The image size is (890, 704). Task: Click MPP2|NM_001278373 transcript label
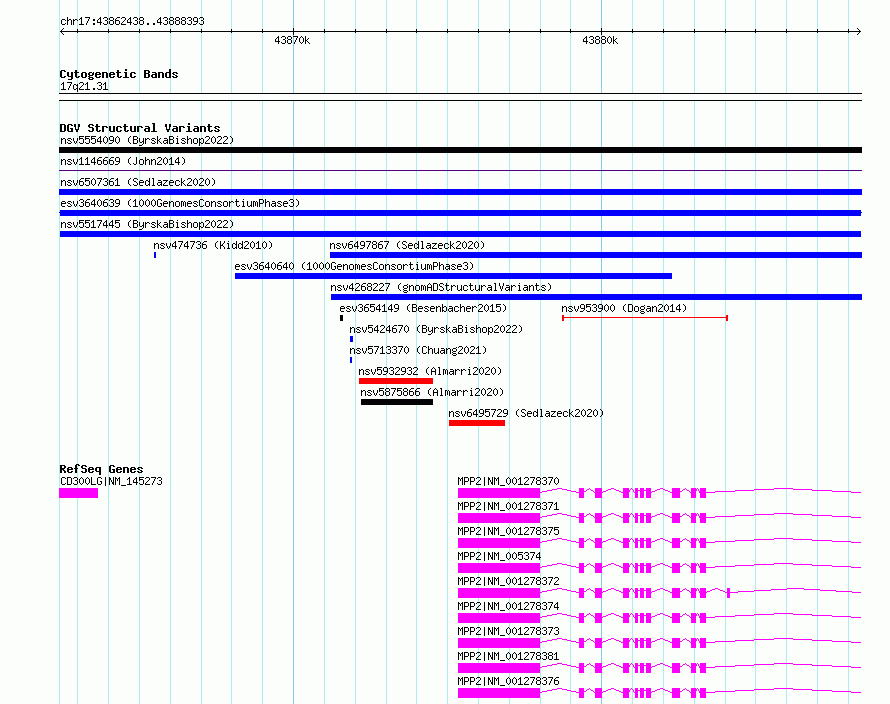508,631
